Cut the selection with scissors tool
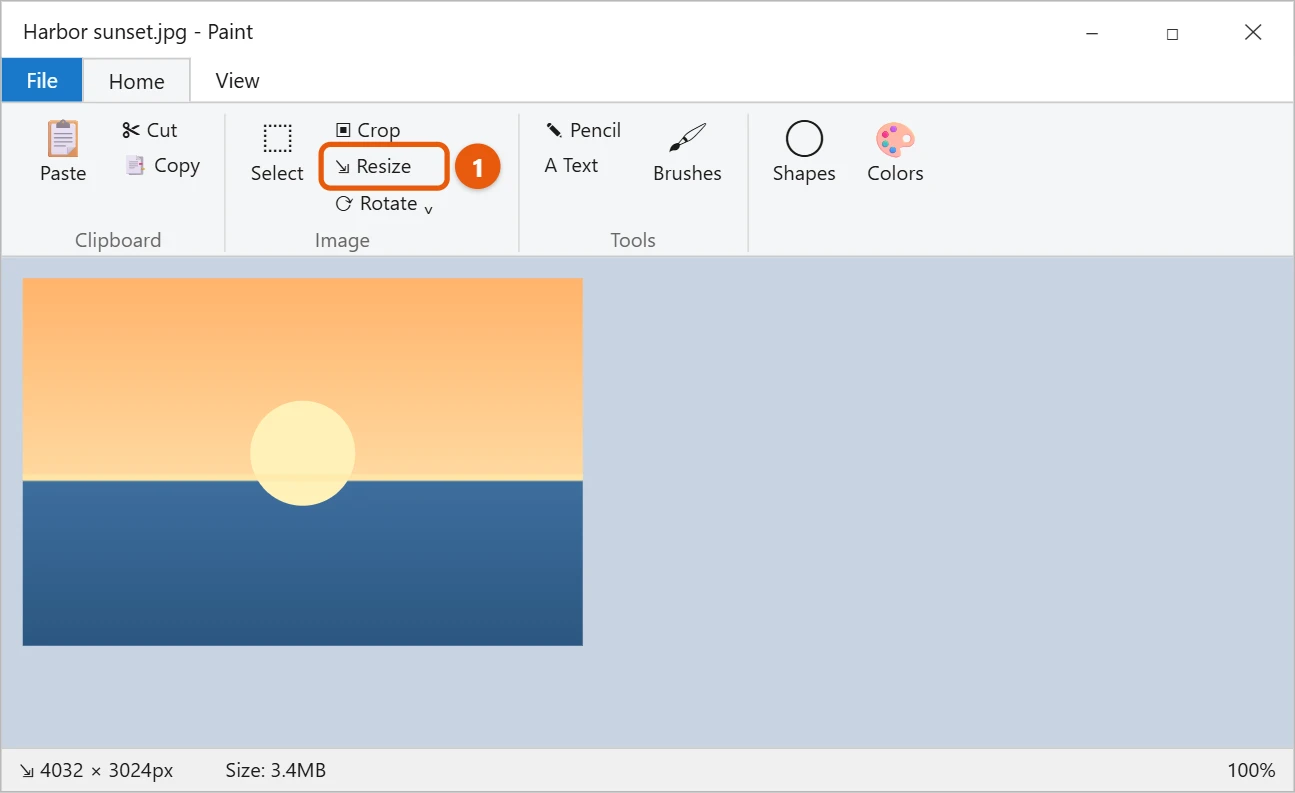This screenshot has height=793, width=1295. point(149,130)
